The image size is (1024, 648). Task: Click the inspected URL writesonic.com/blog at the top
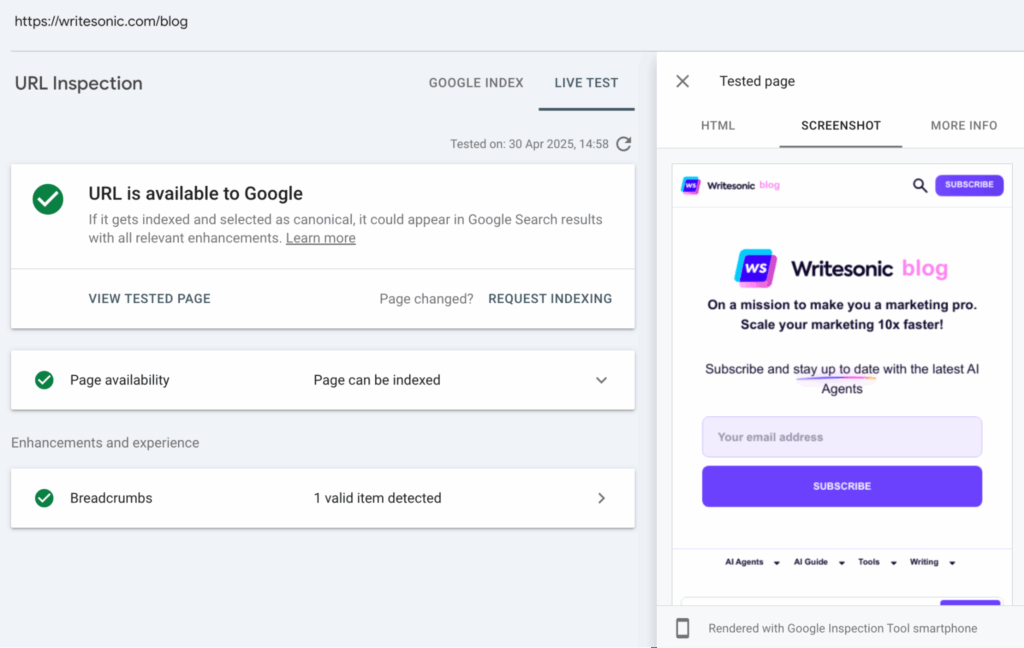[x=101, y=21]
